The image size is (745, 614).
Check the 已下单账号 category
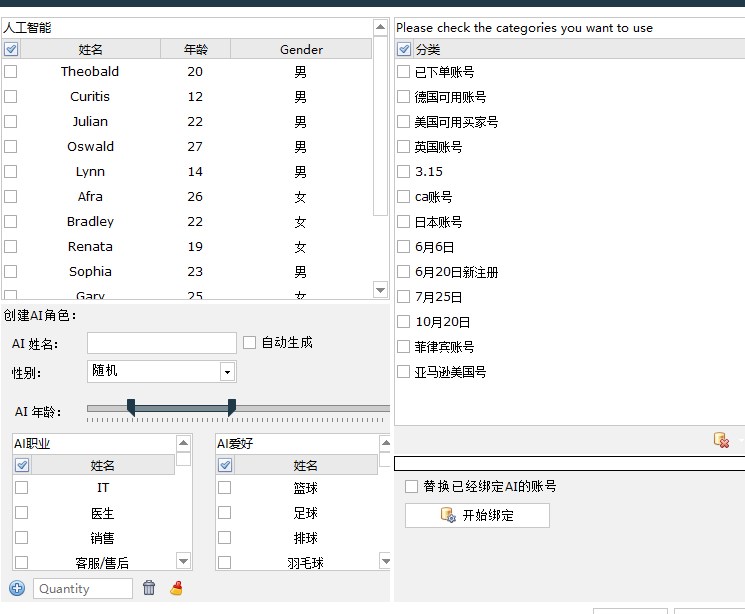[403, 72]
